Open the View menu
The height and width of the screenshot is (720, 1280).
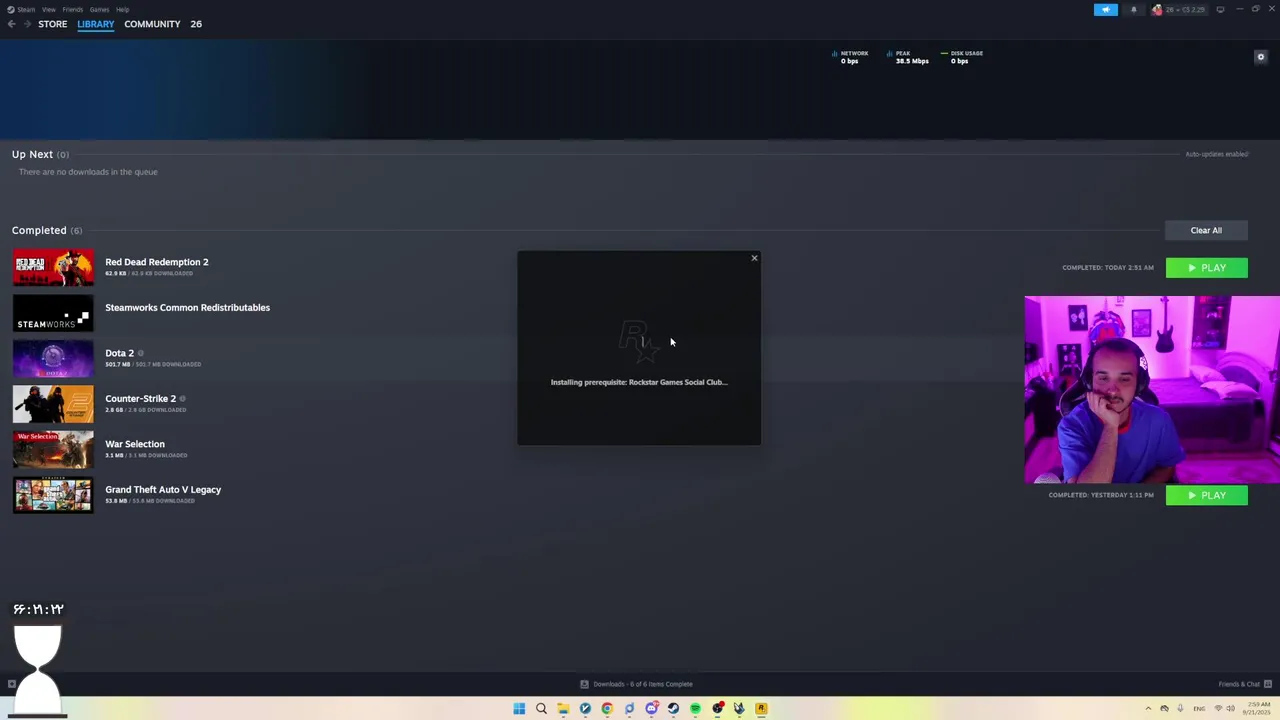[x=48, y=9]
